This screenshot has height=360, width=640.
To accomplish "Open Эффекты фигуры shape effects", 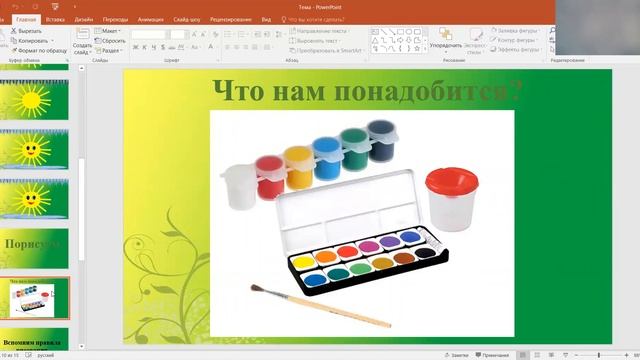I will [516, 49].
